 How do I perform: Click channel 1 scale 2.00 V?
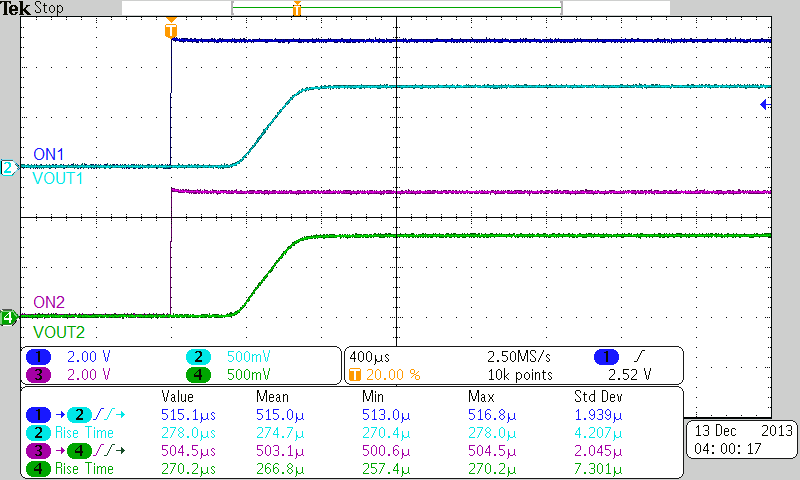(89, 357)
